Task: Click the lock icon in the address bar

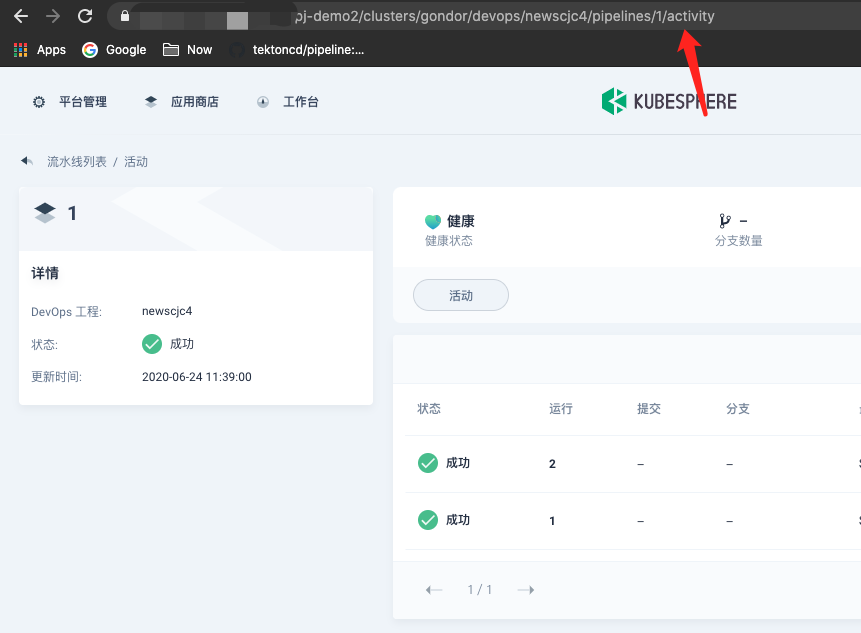Action: coord(125,16)
